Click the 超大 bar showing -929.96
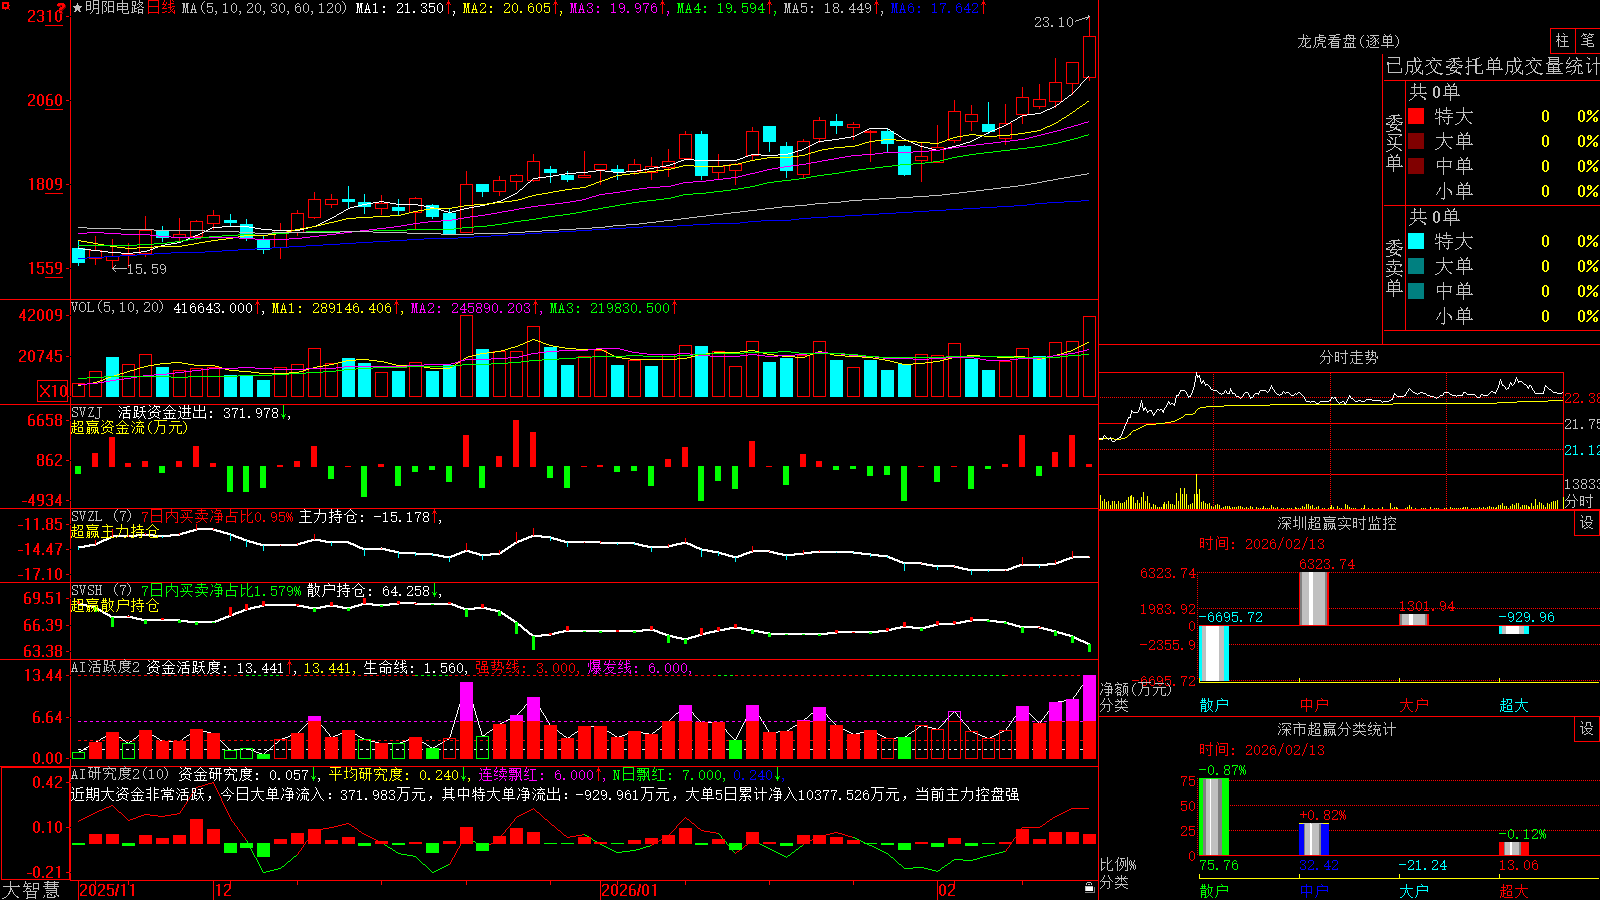Viewport: 1600px width, 900px height. 1514,630
